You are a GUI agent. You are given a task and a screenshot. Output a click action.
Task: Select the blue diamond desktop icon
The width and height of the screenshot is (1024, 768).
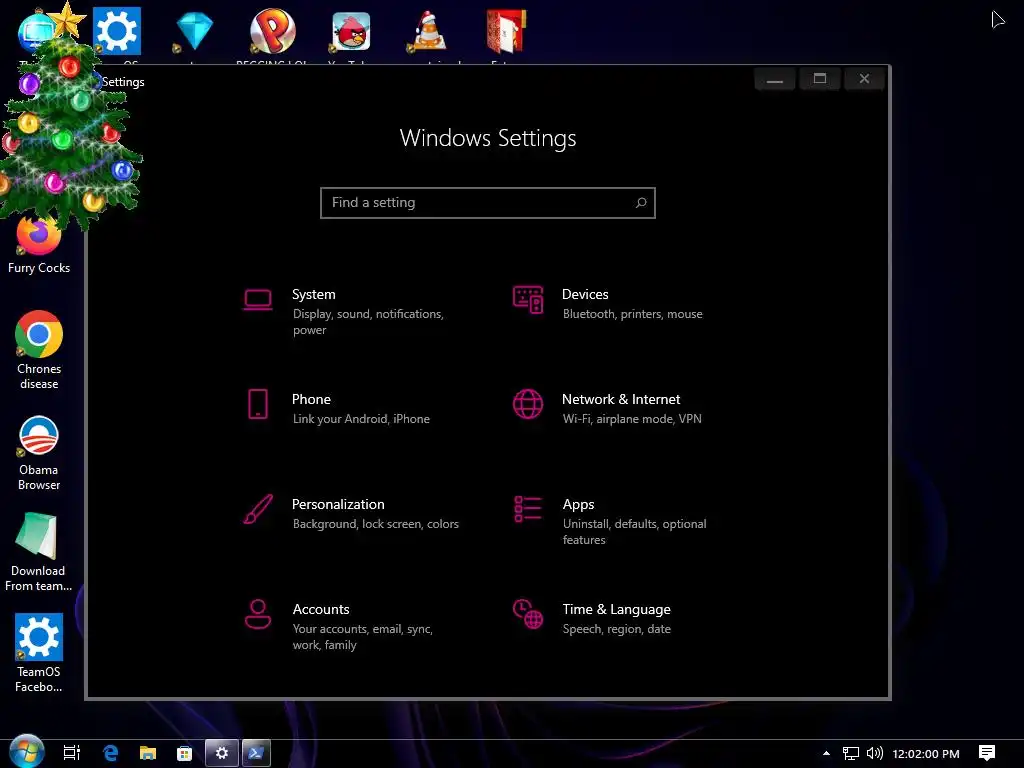pyautogui.click(x=195, y=31)
